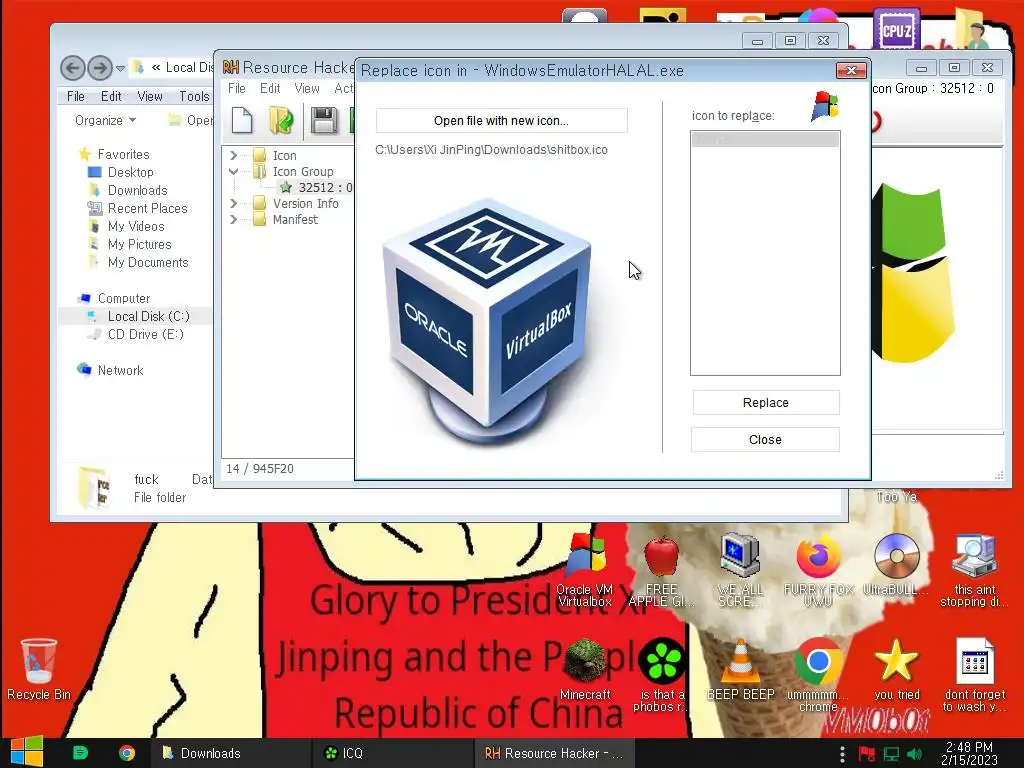Select Favorites in Explorer navigation pane
Image resolution: width=1024 pixels, height=768 pixels.
[x=123, y=154]
